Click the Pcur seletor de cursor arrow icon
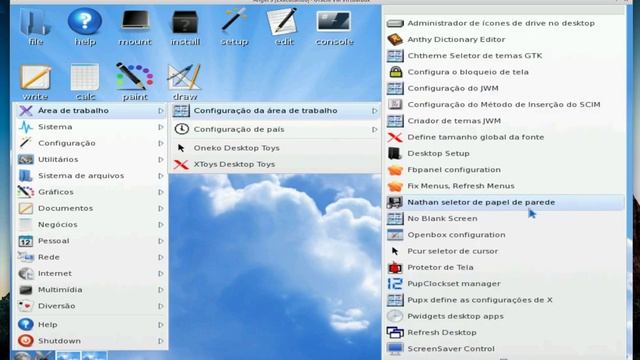The image size is (640, 360). 394,251
